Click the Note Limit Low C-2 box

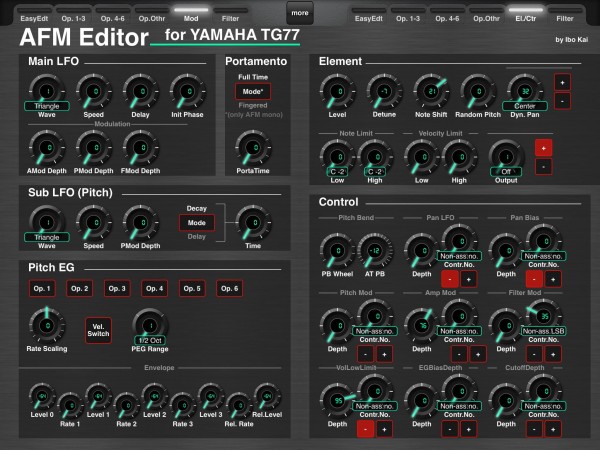click(x=337, y=172)
